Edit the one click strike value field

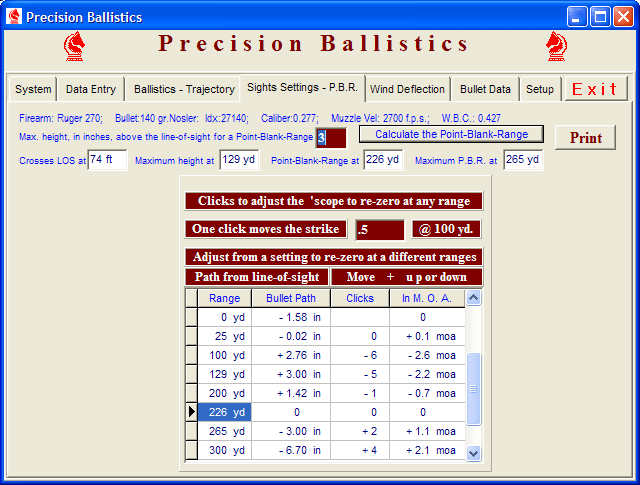pyautogui.click(x=380, y=229)
